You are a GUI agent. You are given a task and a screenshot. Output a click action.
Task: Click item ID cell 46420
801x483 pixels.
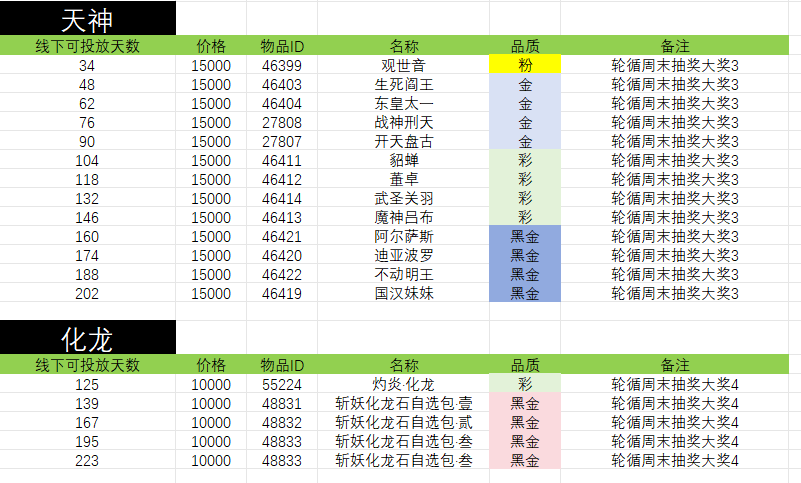pos(281,255)
